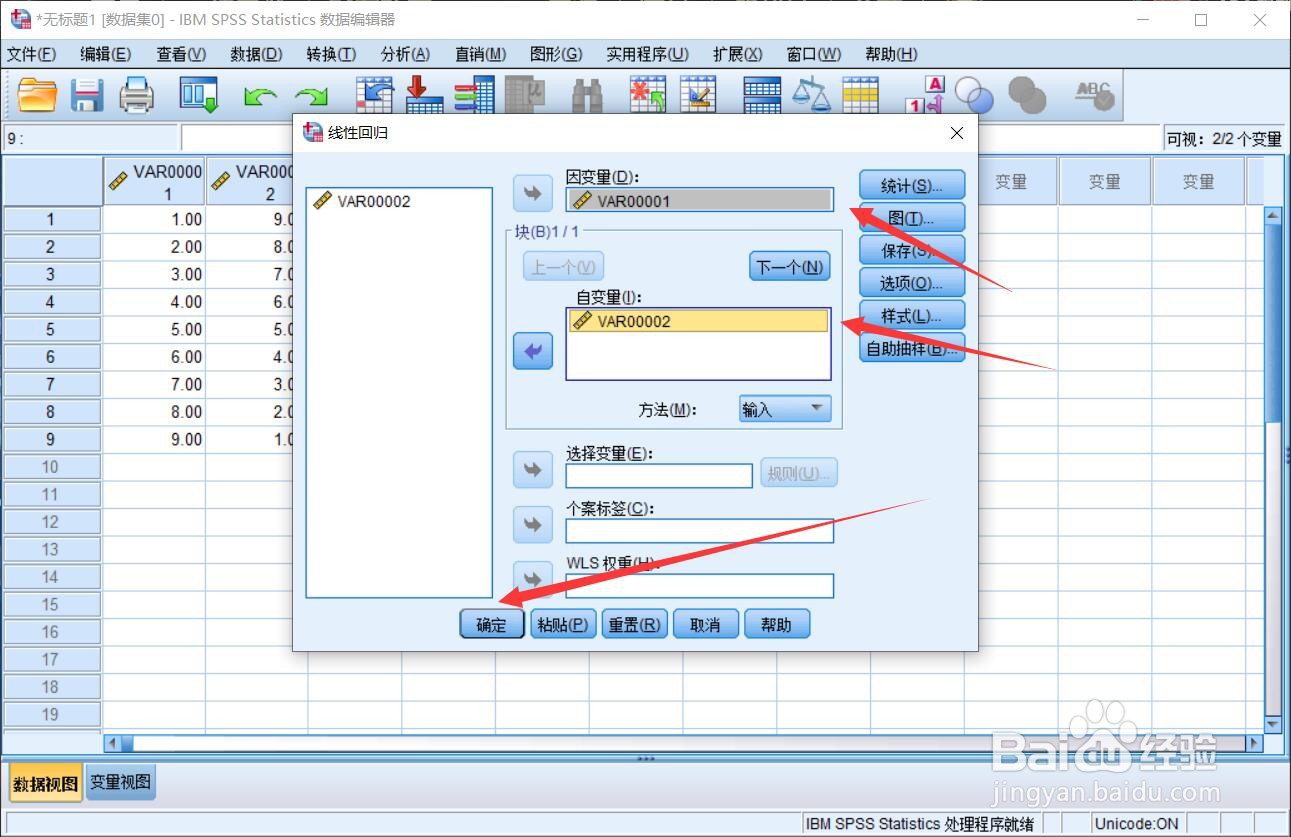Click the Go to case icon
Image resolution: width=1291 pixels, height=837 pixels.
(x=375, y=96)
